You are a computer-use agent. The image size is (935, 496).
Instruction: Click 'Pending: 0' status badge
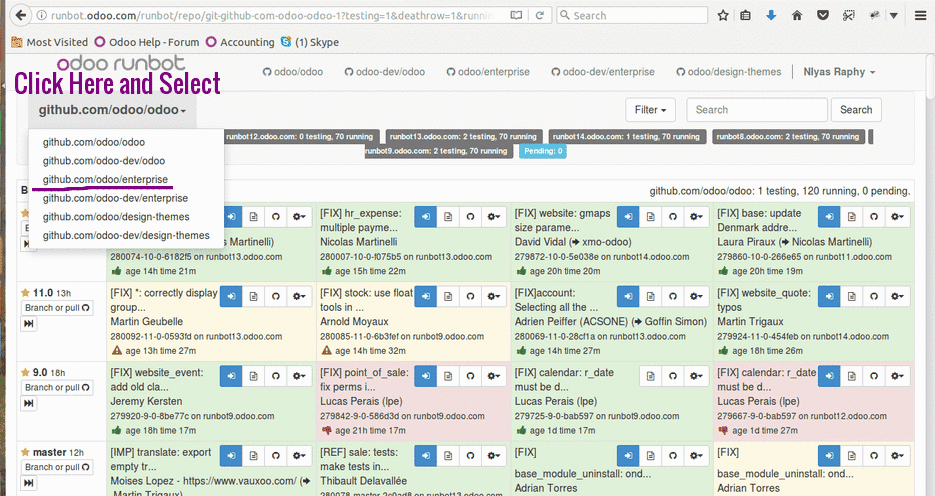click(x=543, y=151)
